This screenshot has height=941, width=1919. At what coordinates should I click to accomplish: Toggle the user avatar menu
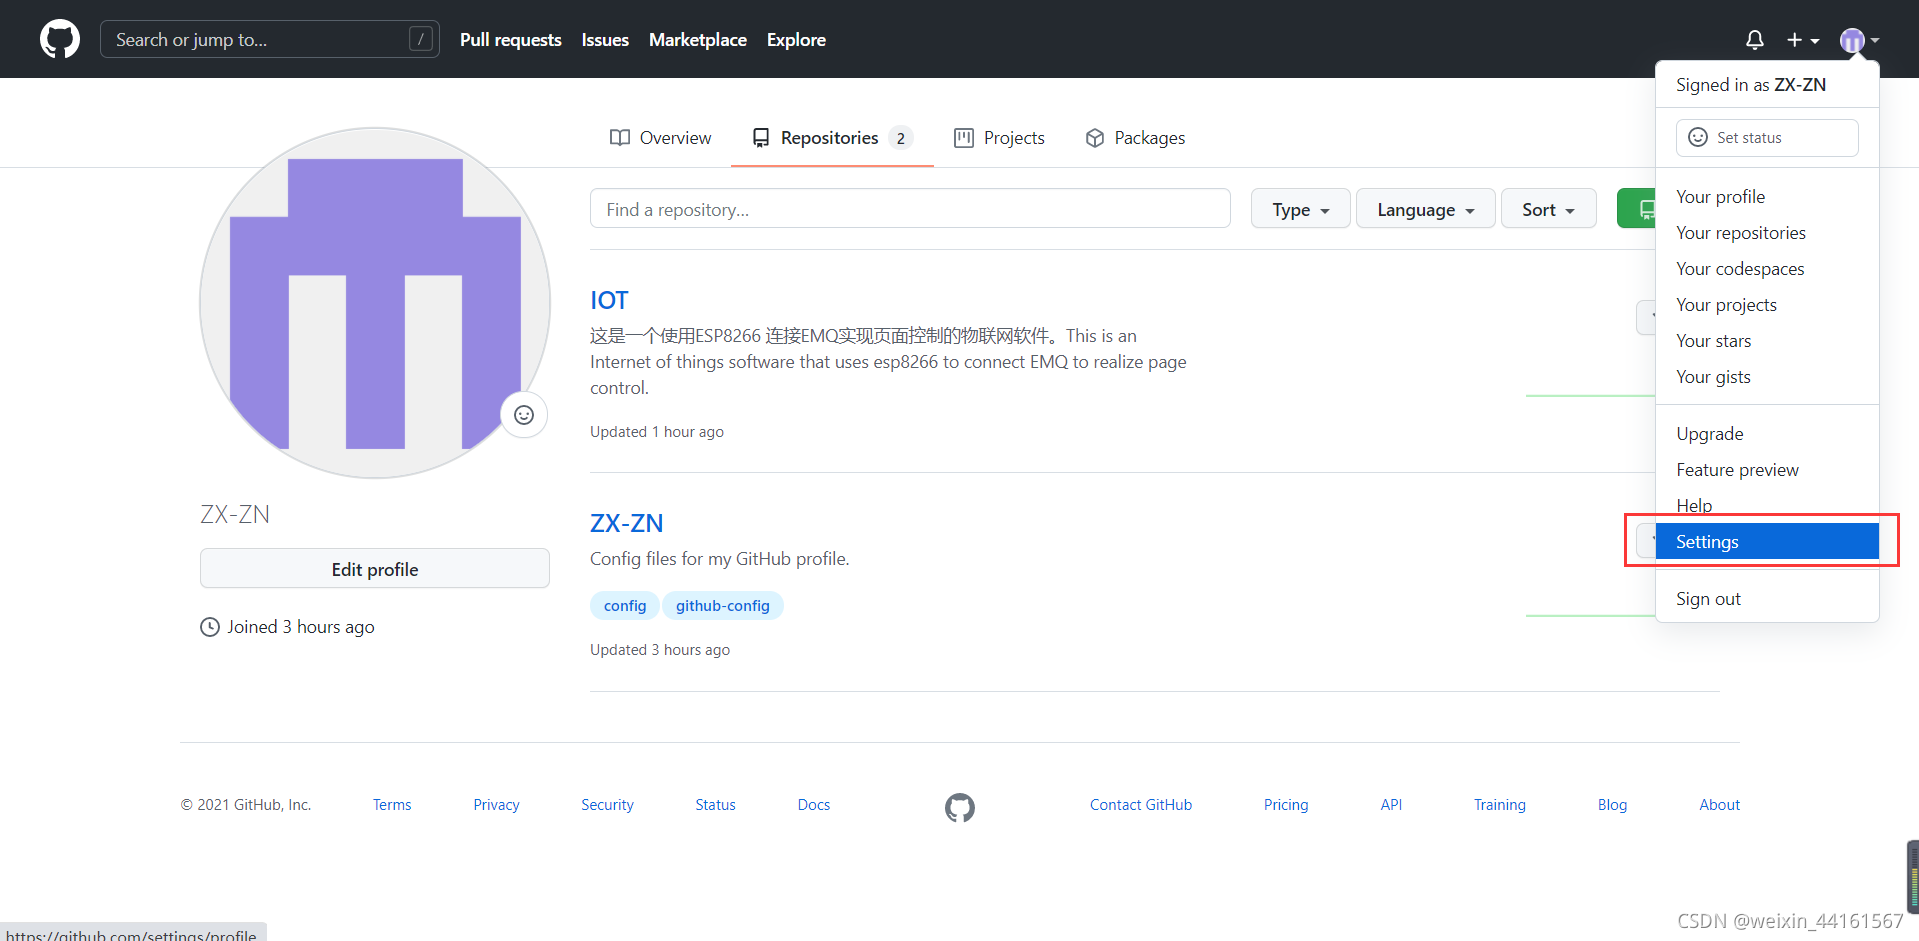(1859, 40)
